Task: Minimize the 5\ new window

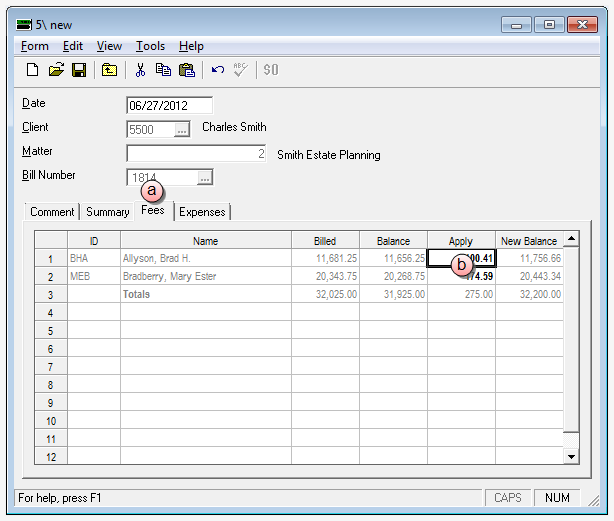Action: click(516, 25)
